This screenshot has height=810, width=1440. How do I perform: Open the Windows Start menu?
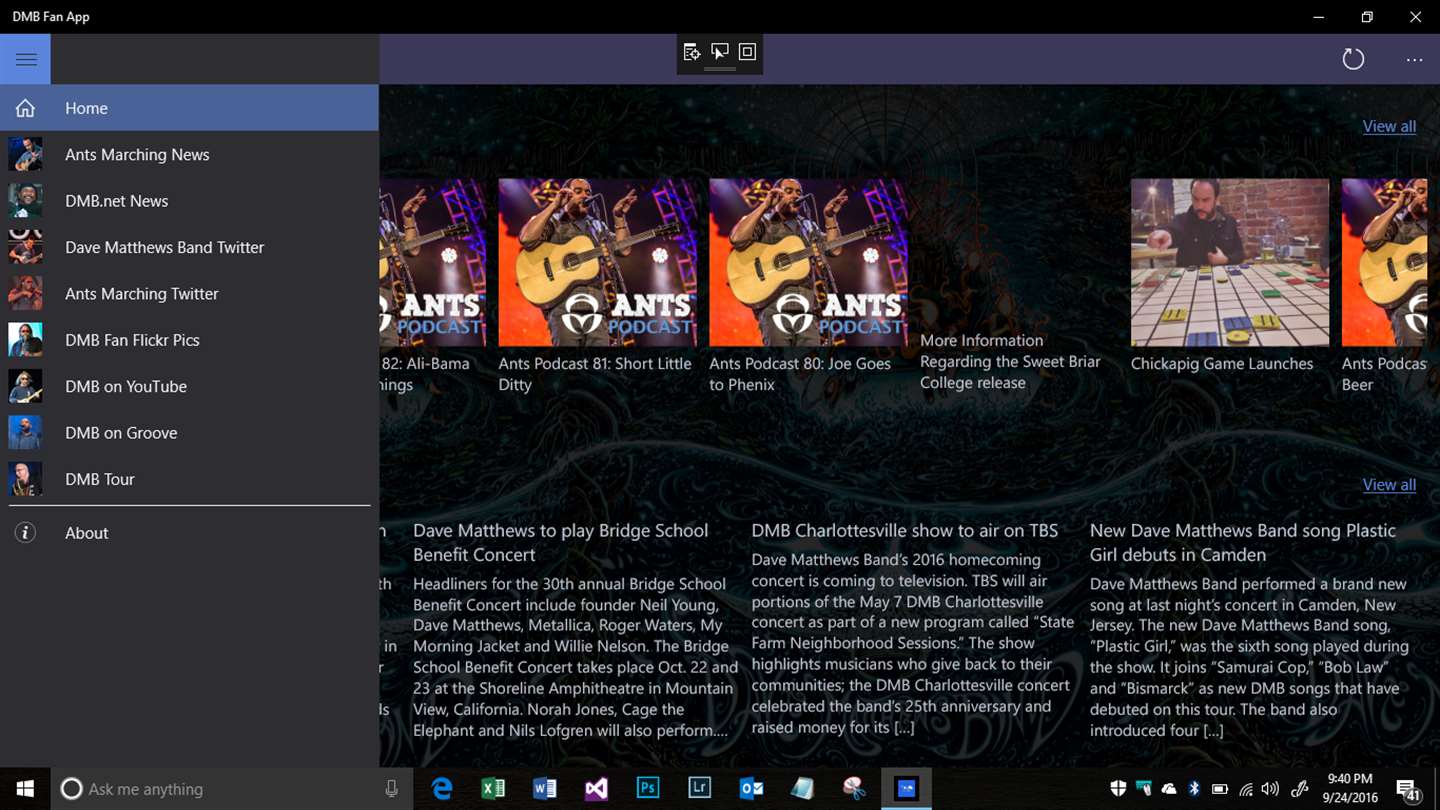pos(25,789)
